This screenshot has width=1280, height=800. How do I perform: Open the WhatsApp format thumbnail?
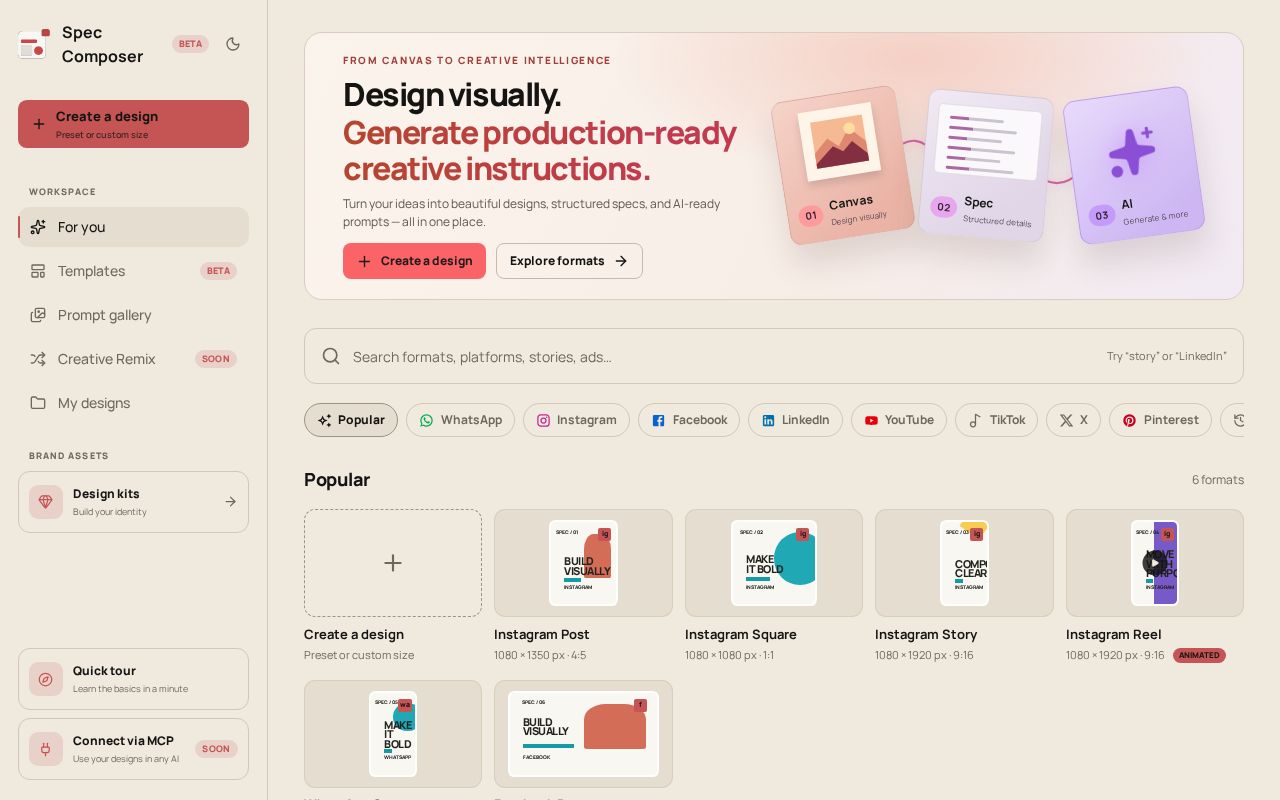[393, 734]
